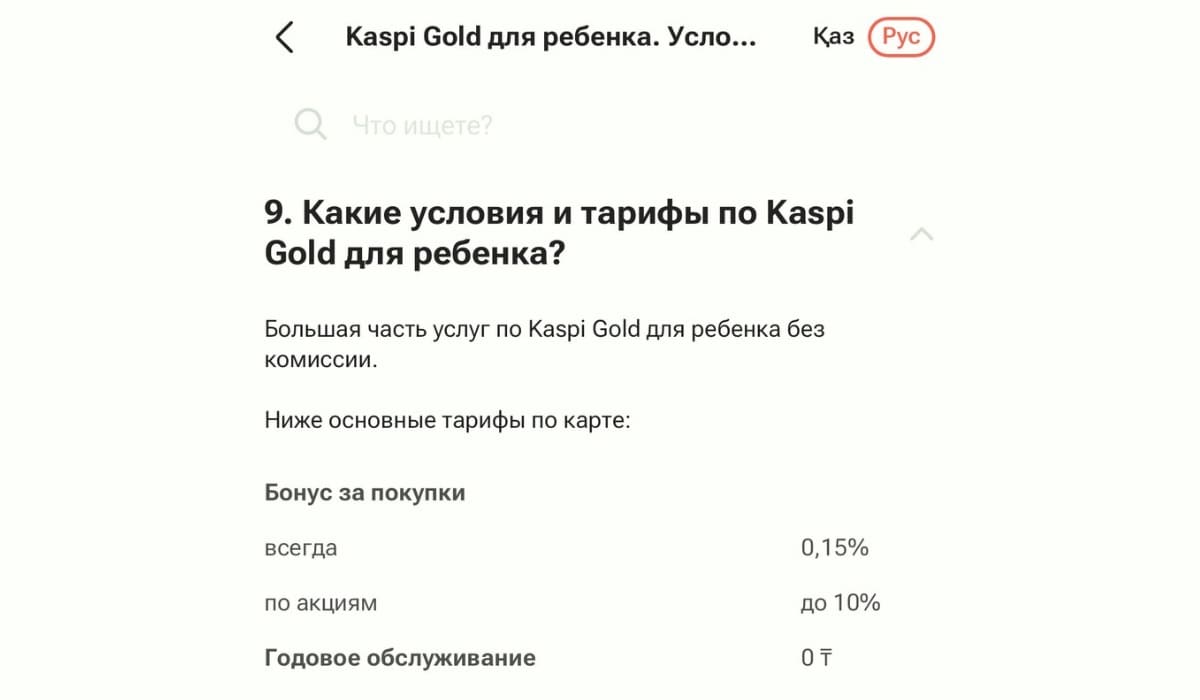Switch language to Қаз
The width and height of the screenshot is (1200, 700).
833,38
